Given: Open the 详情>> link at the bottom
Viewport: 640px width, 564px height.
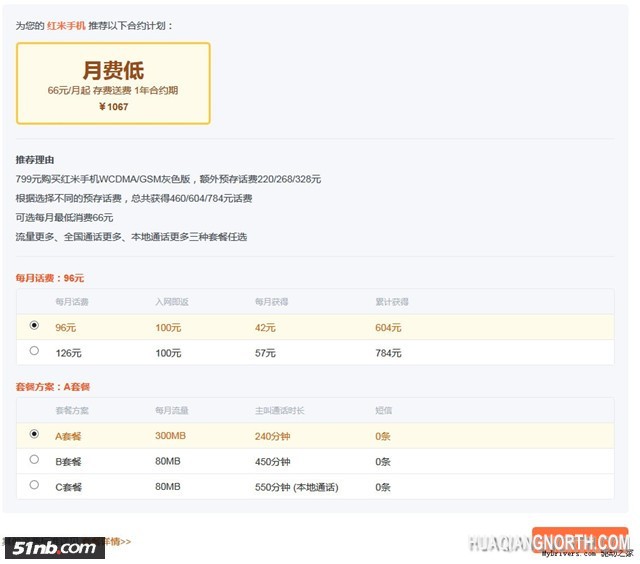Looking at the screenshot, I should (118, 542).
